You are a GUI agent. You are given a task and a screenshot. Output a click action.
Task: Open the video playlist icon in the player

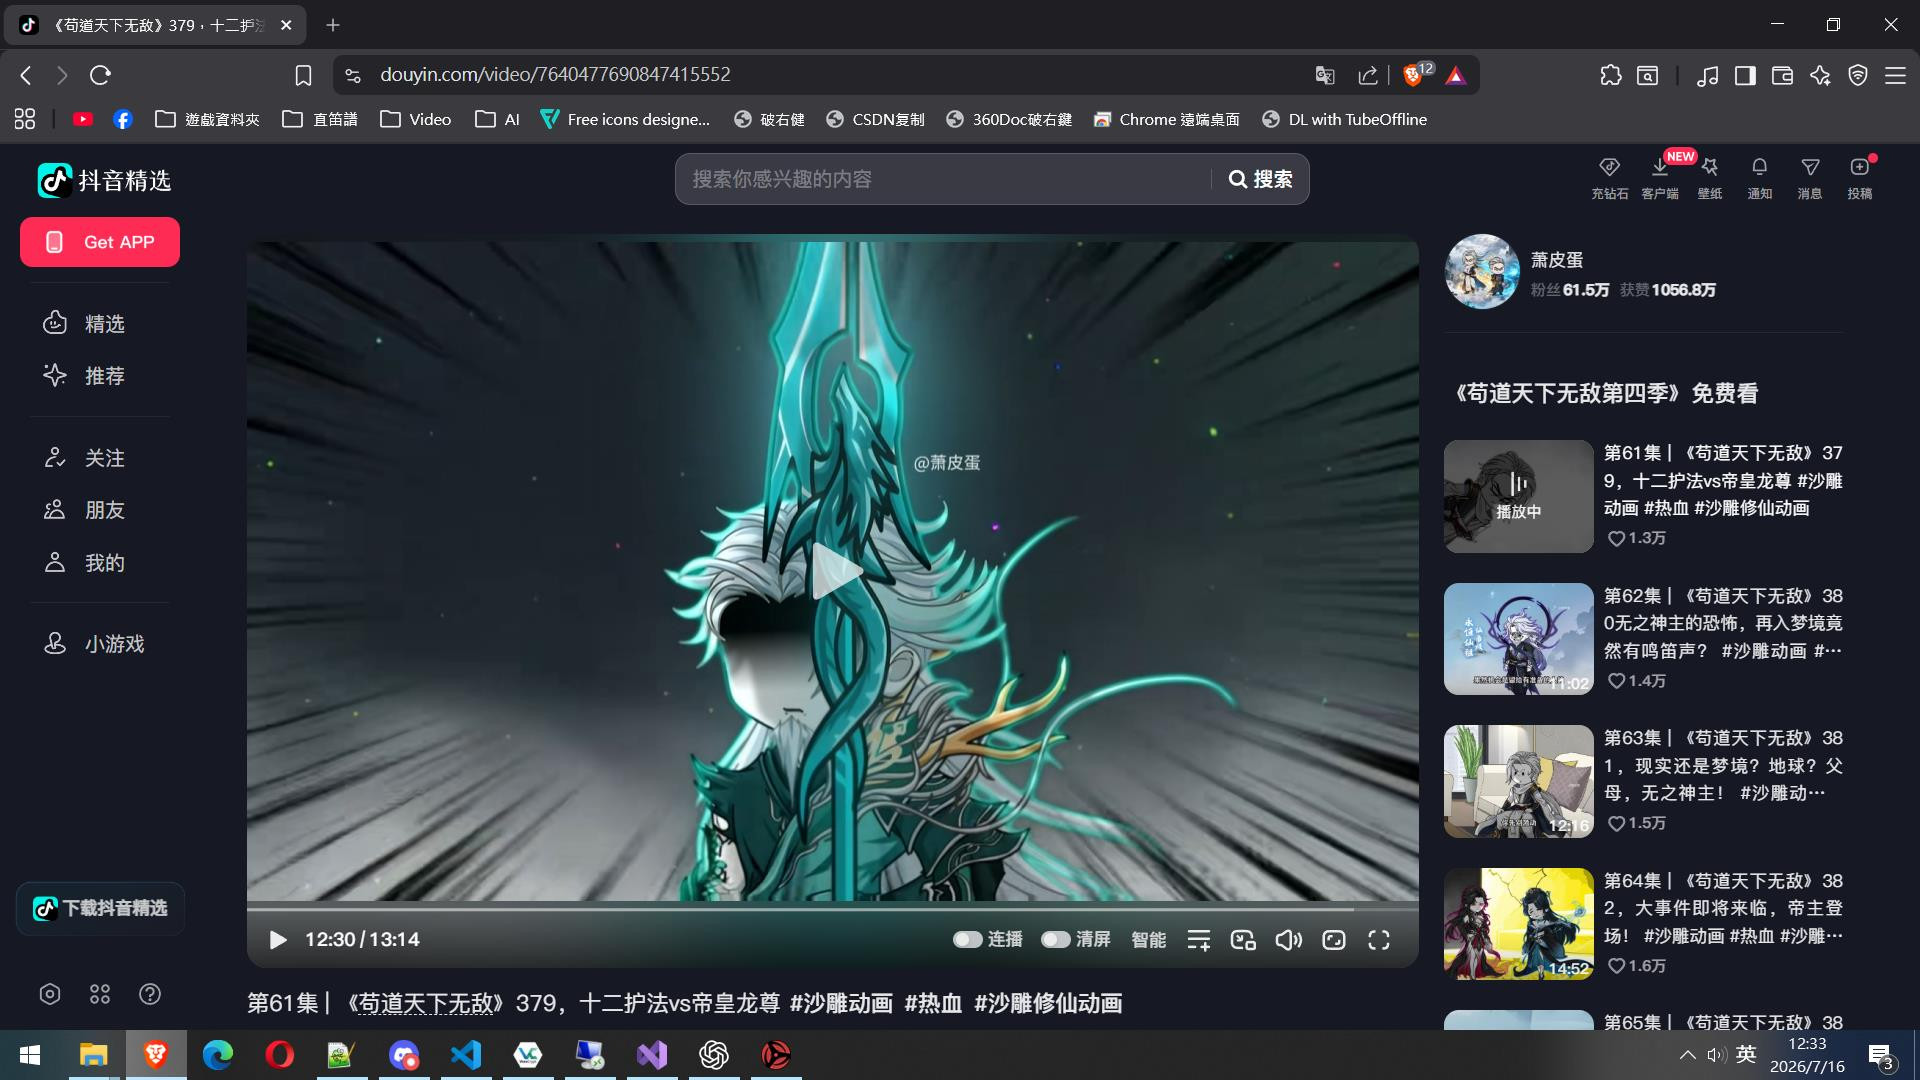coord(1198,940)
